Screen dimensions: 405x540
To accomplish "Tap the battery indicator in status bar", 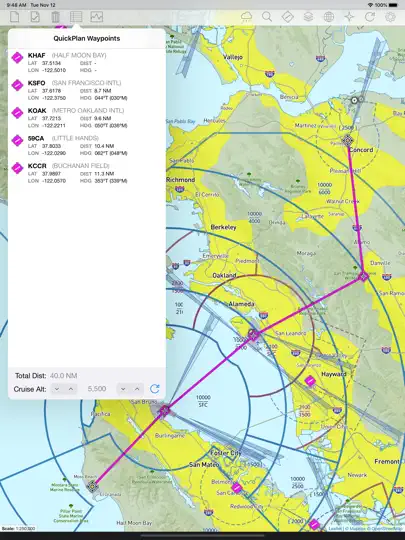I will tap(393, 5).
